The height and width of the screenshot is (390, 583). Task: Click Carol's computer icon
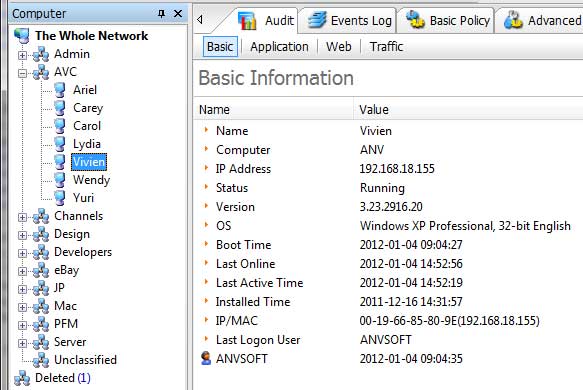click(x=60, y=126)
